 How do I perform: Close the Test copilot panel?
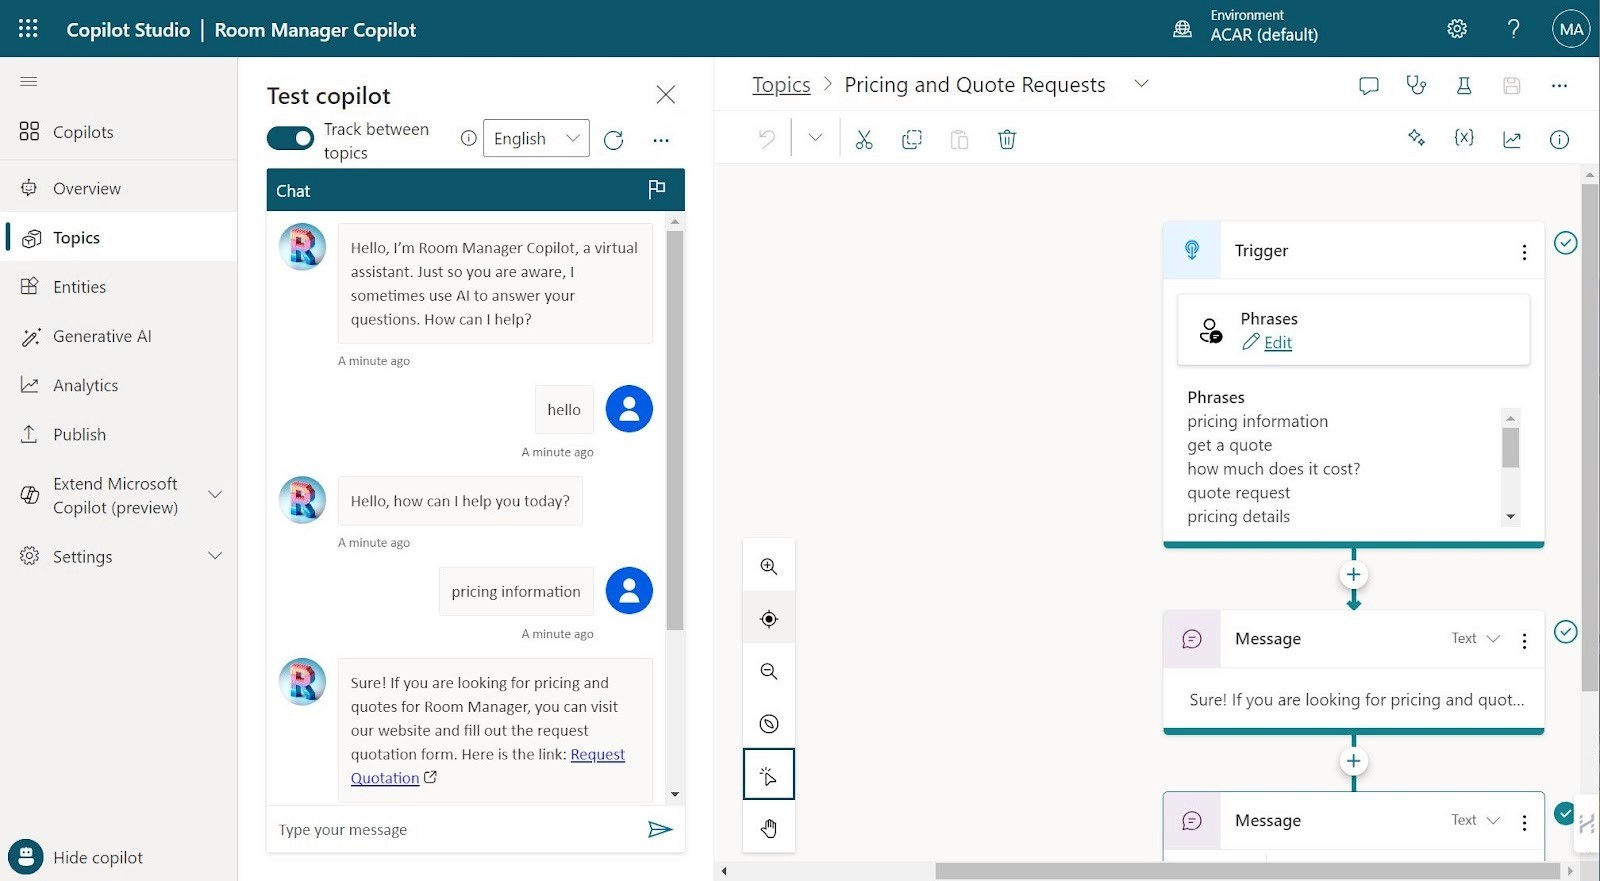coord(665,94)
